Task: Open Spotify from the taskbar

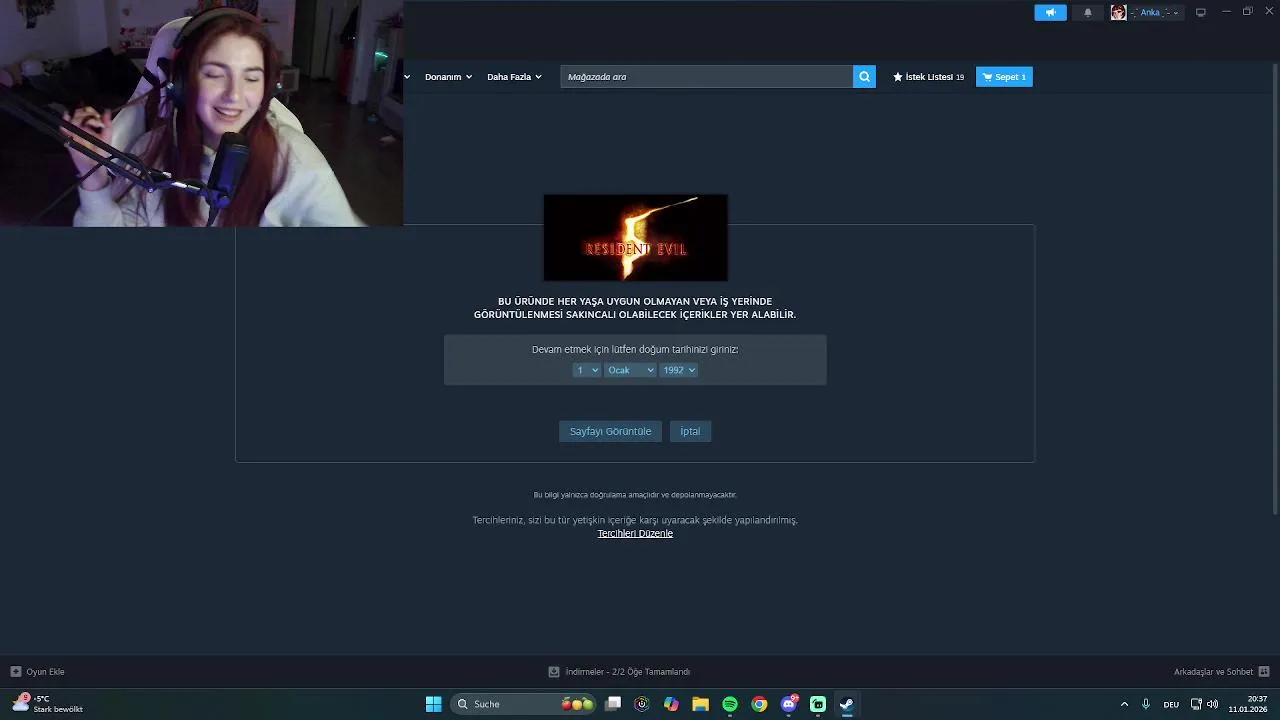Action: click(730, 704)
